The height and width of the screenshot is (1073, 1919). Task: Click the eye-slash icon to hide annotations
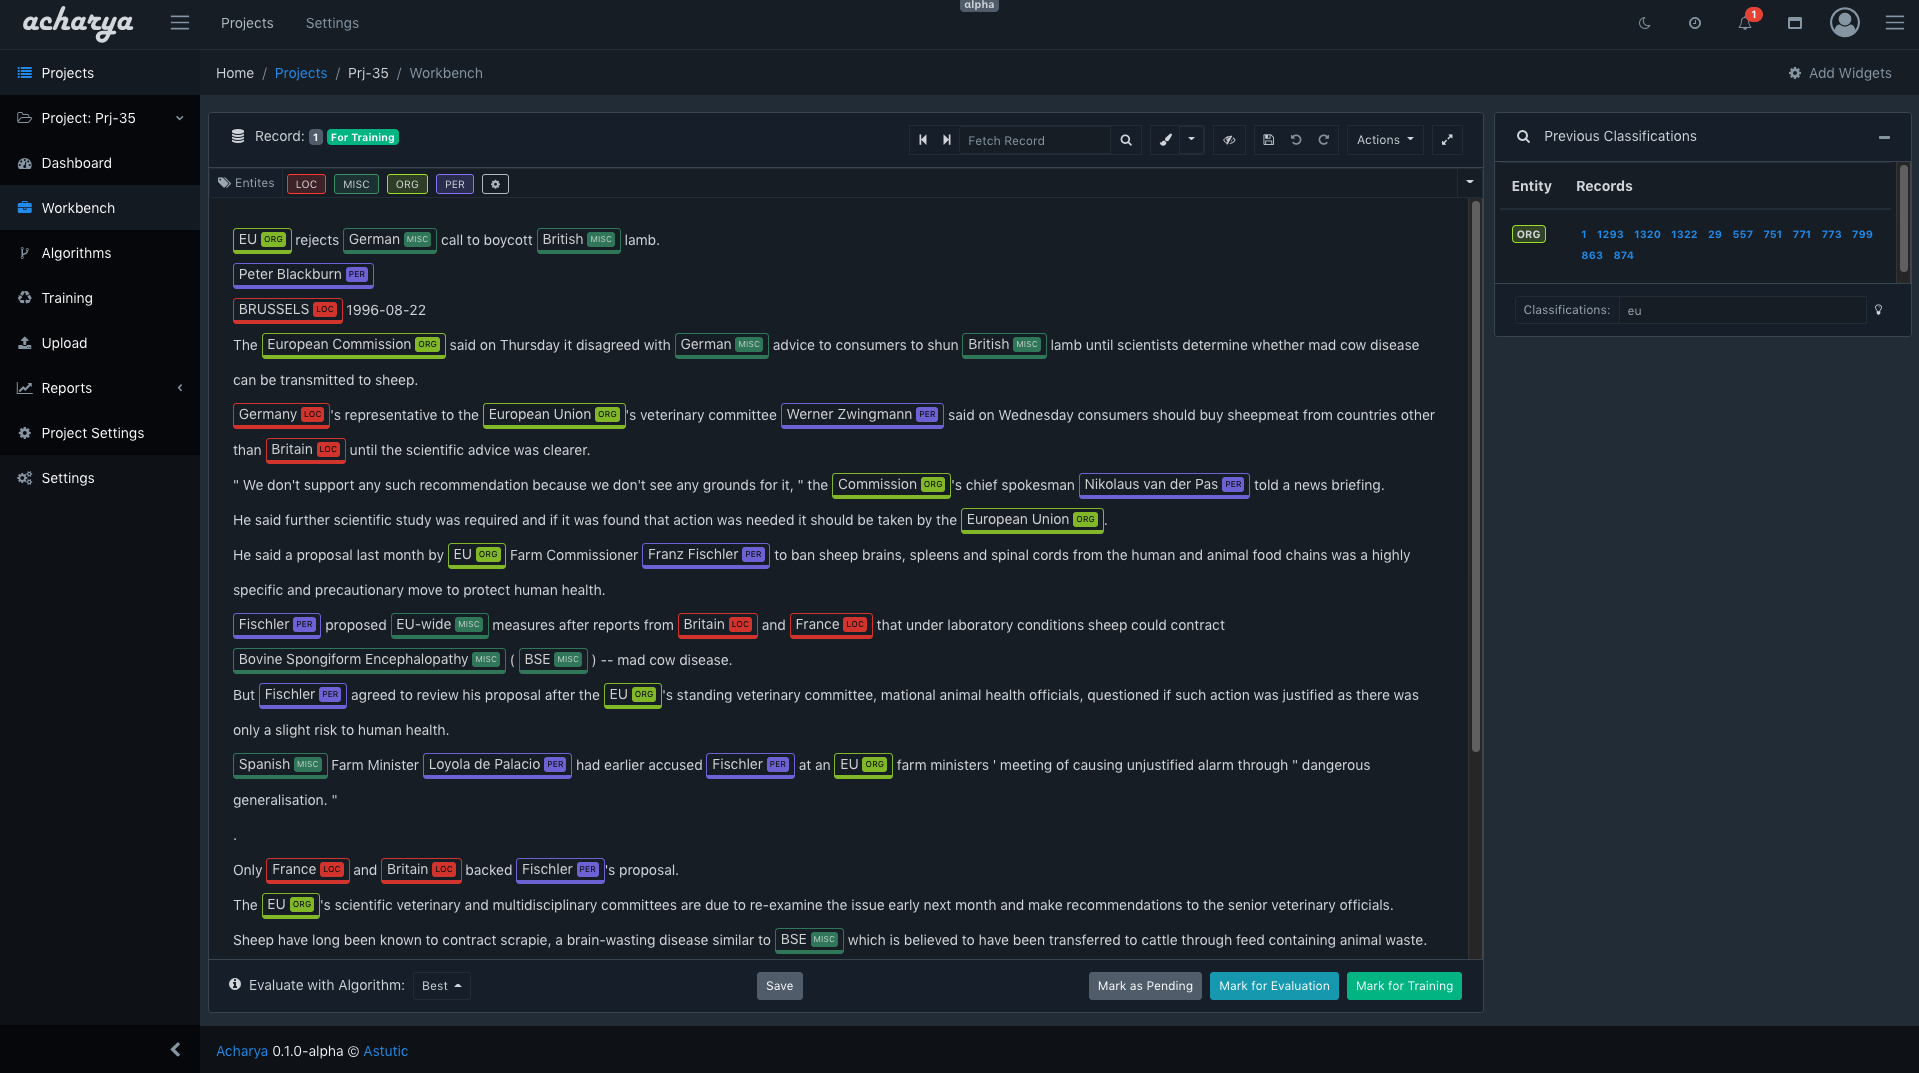pos(1229,140)
